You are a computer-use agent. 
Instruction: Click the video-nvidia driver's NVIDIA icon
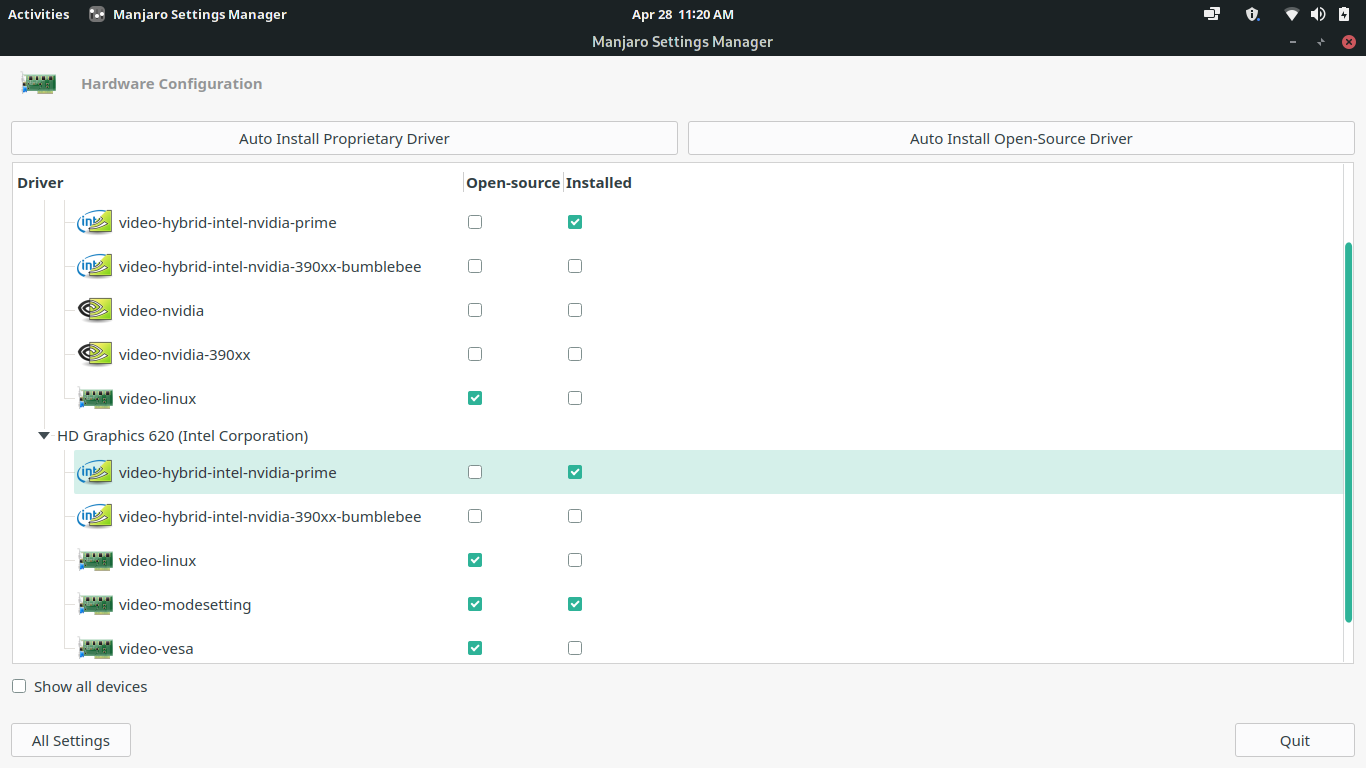pyautogui.click(x=95, y=310)
